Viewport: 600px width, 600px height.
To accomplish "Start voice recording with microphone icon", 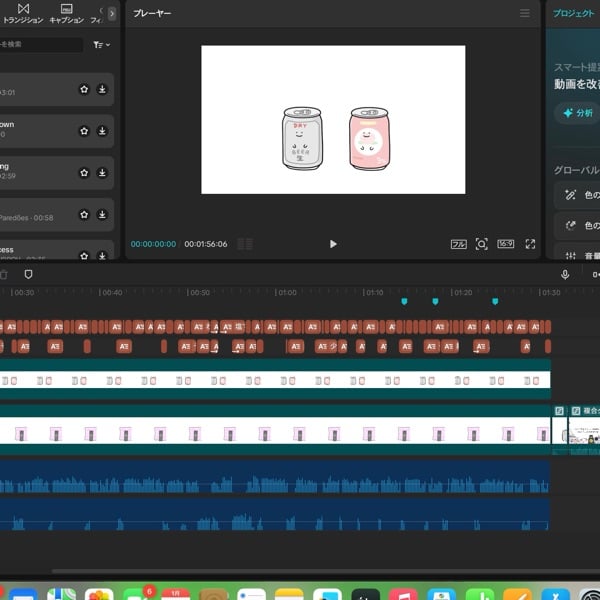I will click(x=565, y=274).
